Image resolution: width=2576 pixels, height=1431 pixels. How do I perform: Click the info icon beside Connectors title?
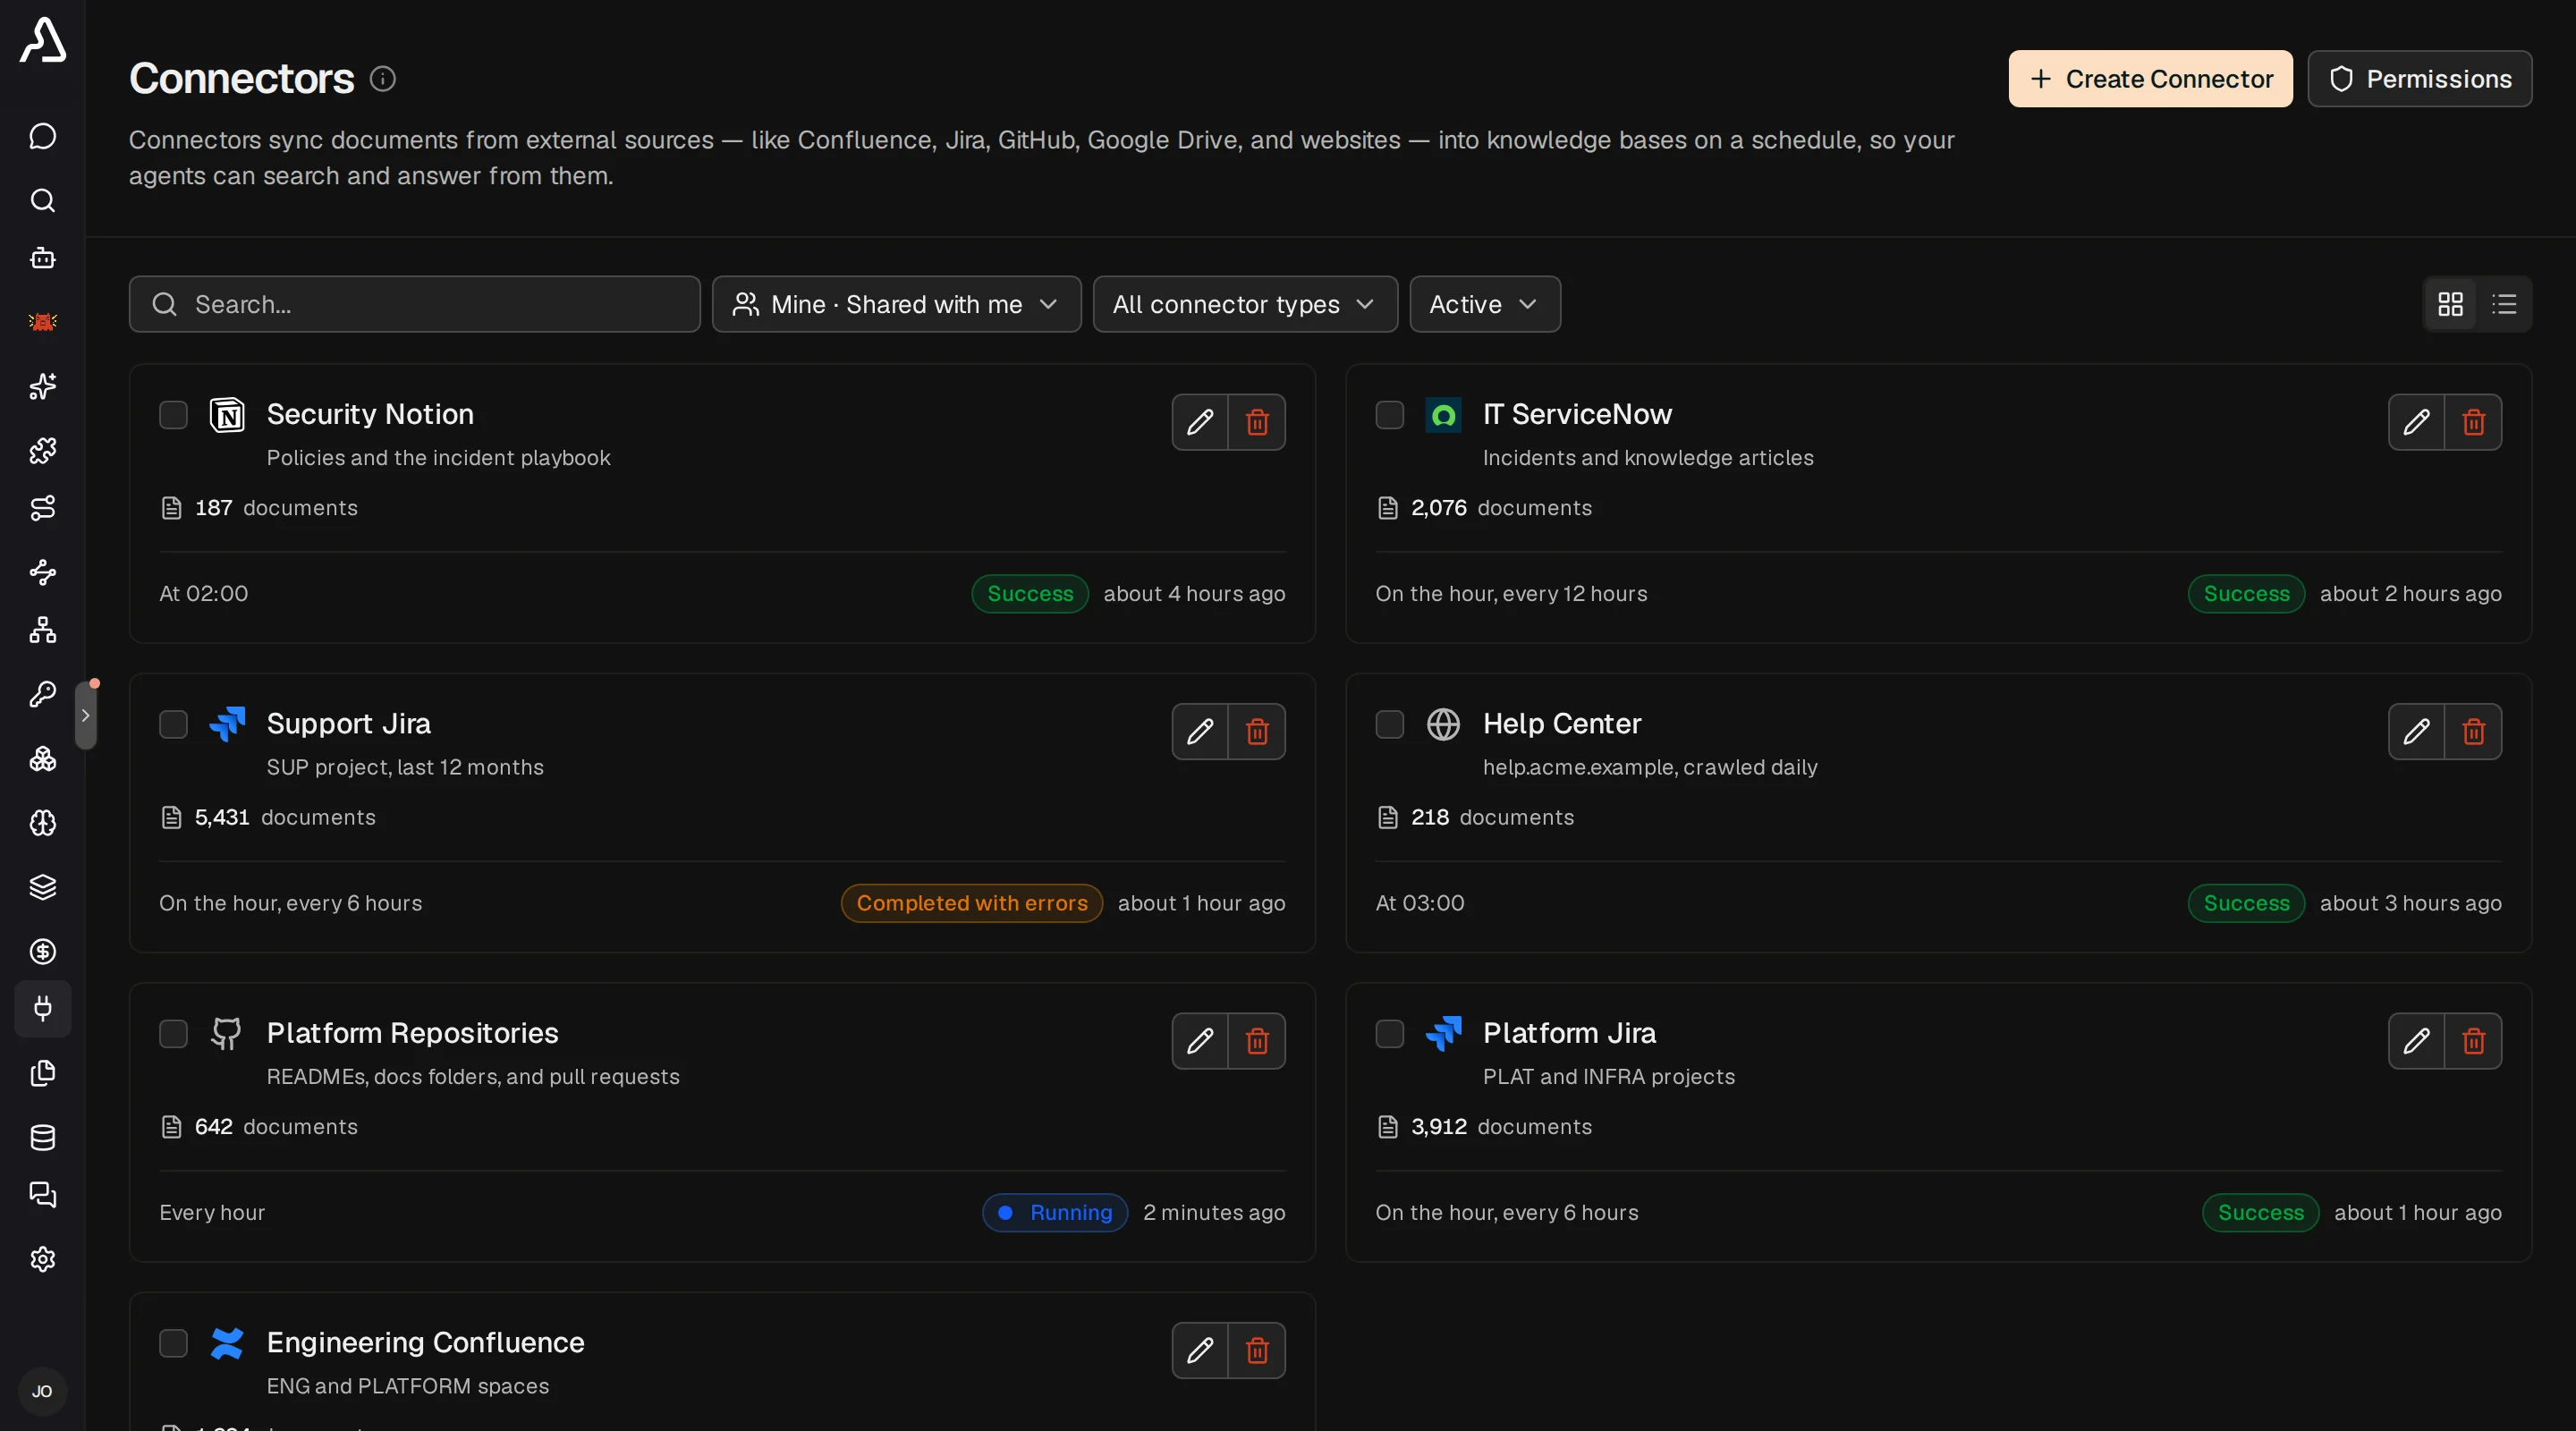coord(383,79)
